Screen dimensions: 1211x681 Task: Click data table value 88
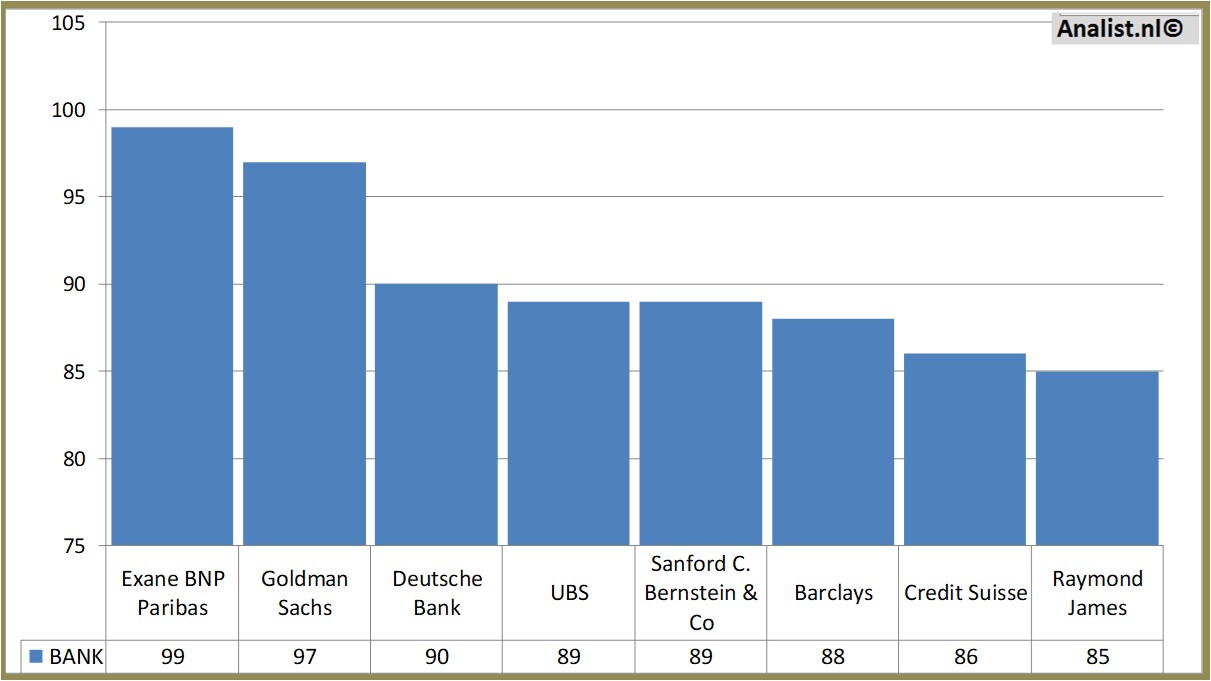click(x=832, y=657)
